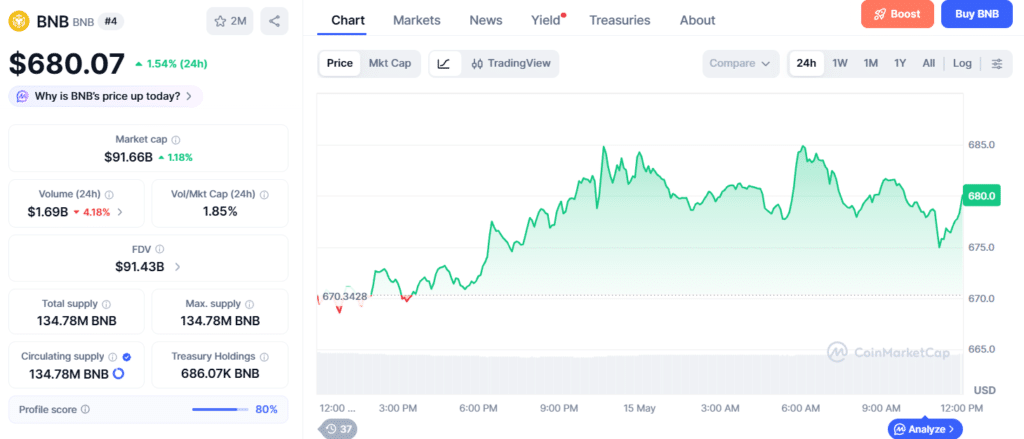Viewport: 1024px width, 439px height.
Task: Switch to line chart icon
Action: [444, 63]
